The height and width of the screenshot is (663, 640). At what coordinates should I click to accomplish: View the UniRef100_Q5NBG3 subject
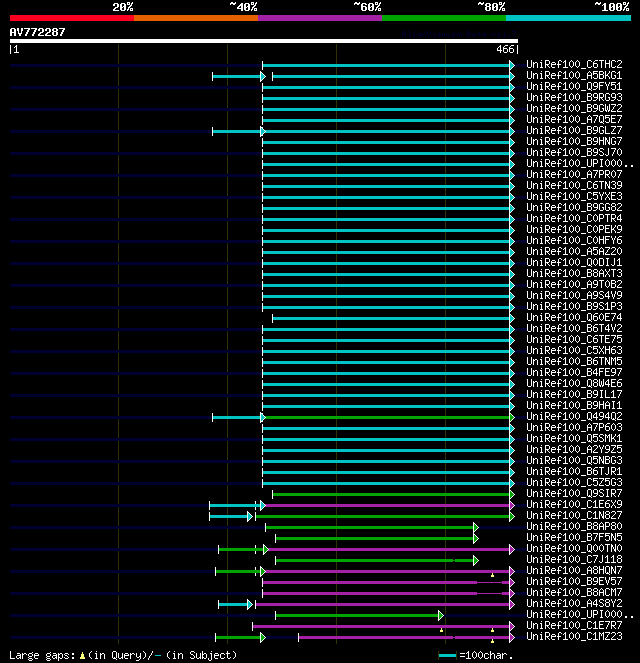574,460
